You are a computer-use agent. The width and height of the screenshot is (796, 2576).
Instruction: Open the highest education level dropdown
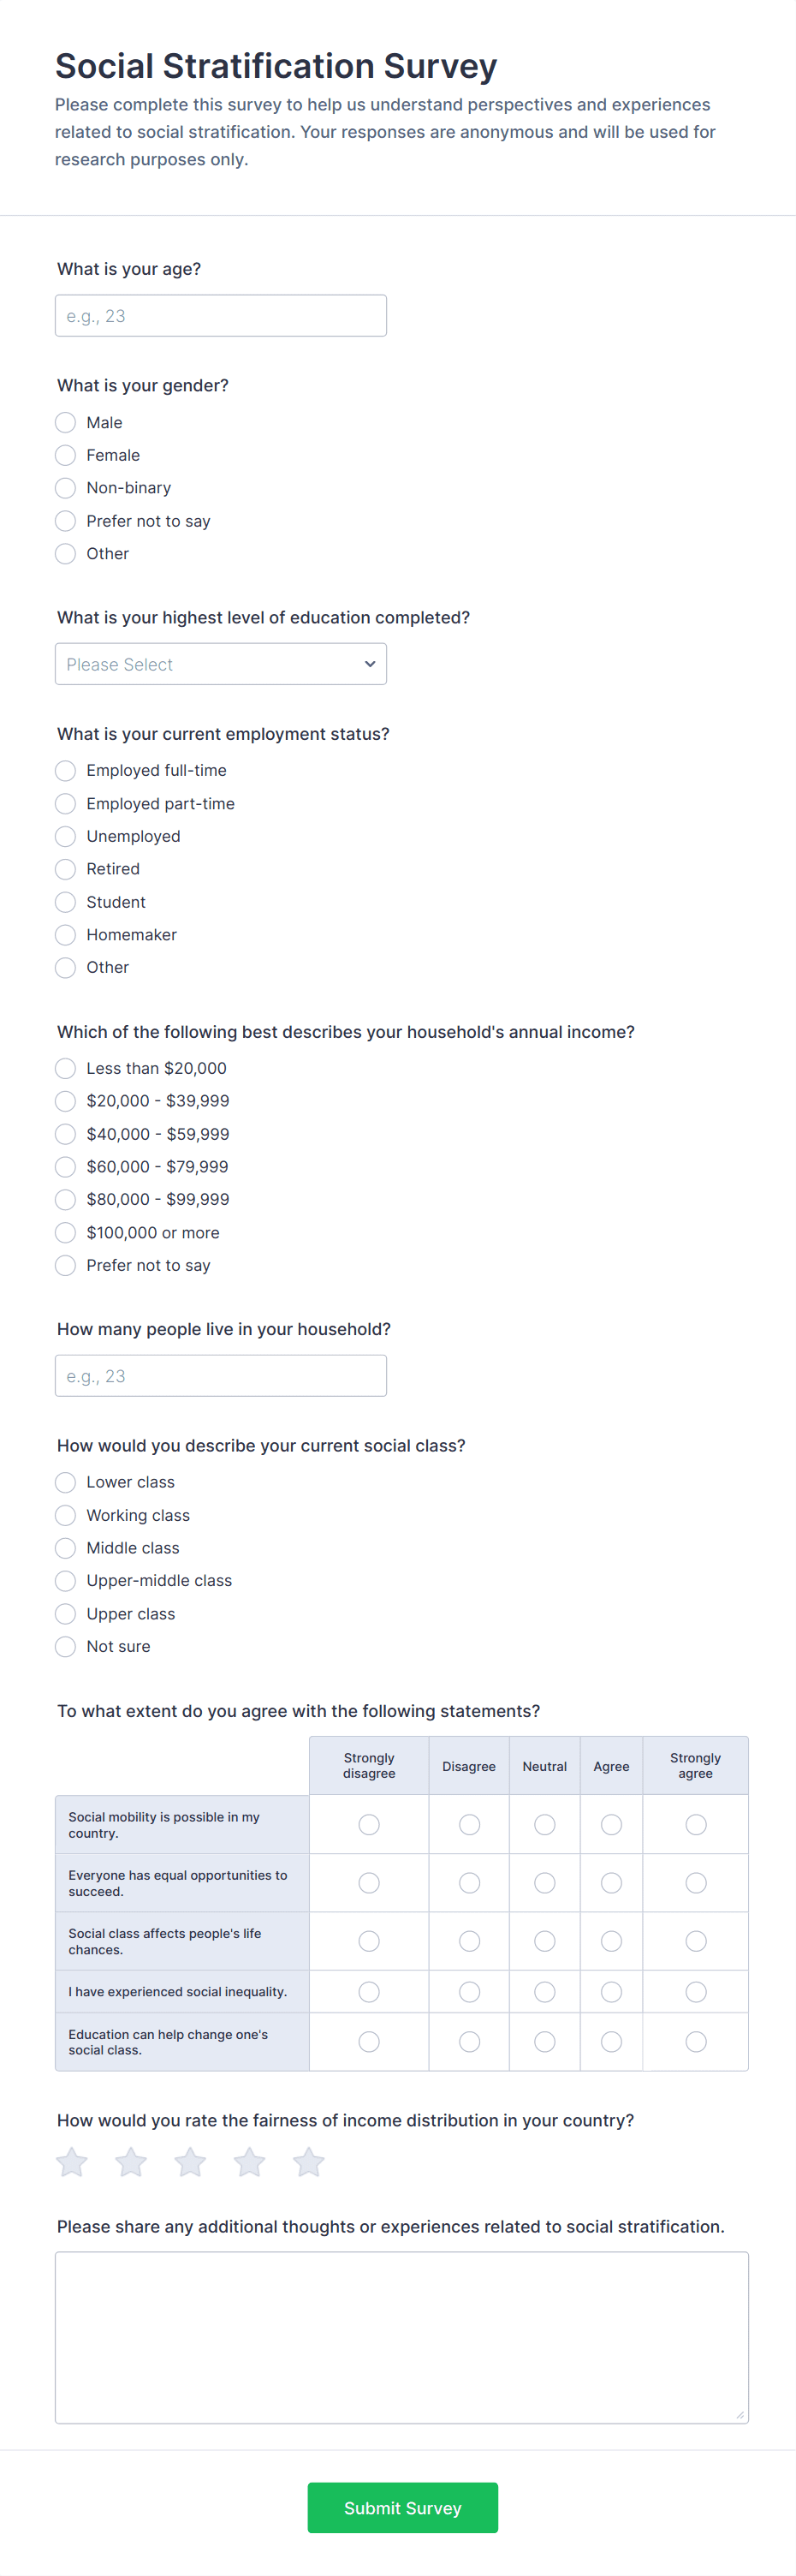coord(220,663)
